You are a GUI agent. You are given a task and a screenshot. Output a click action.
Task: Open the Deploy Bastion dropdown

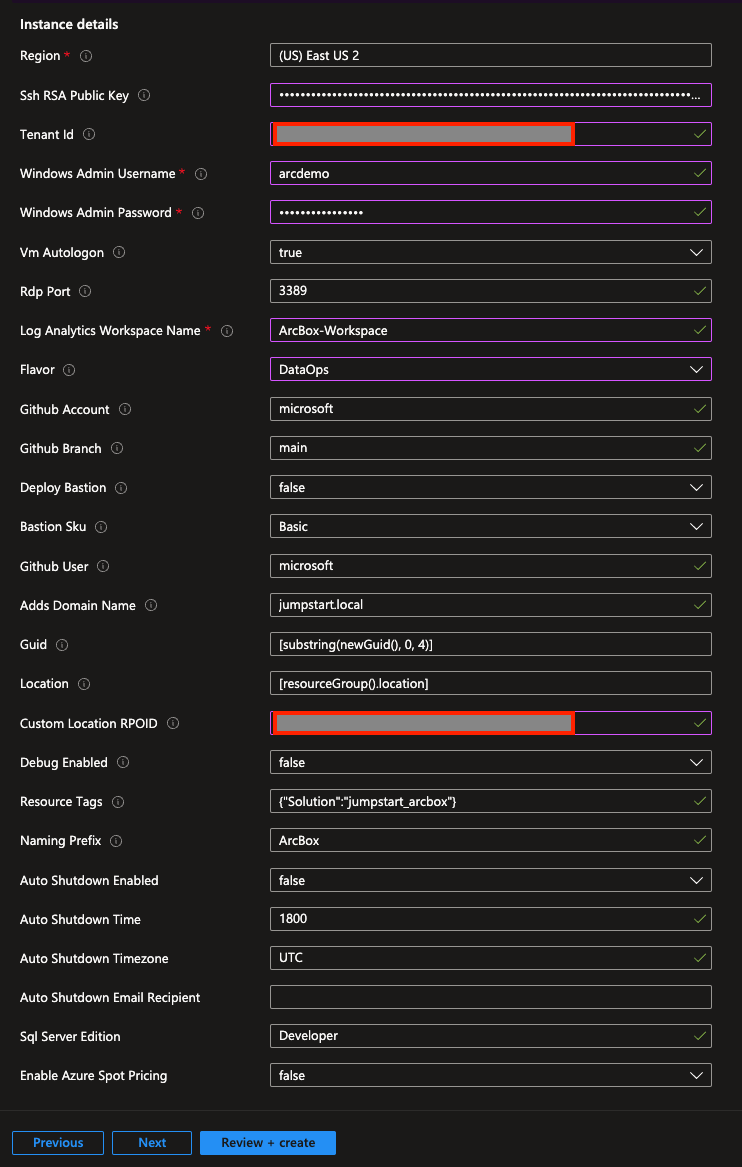(490, 487)
